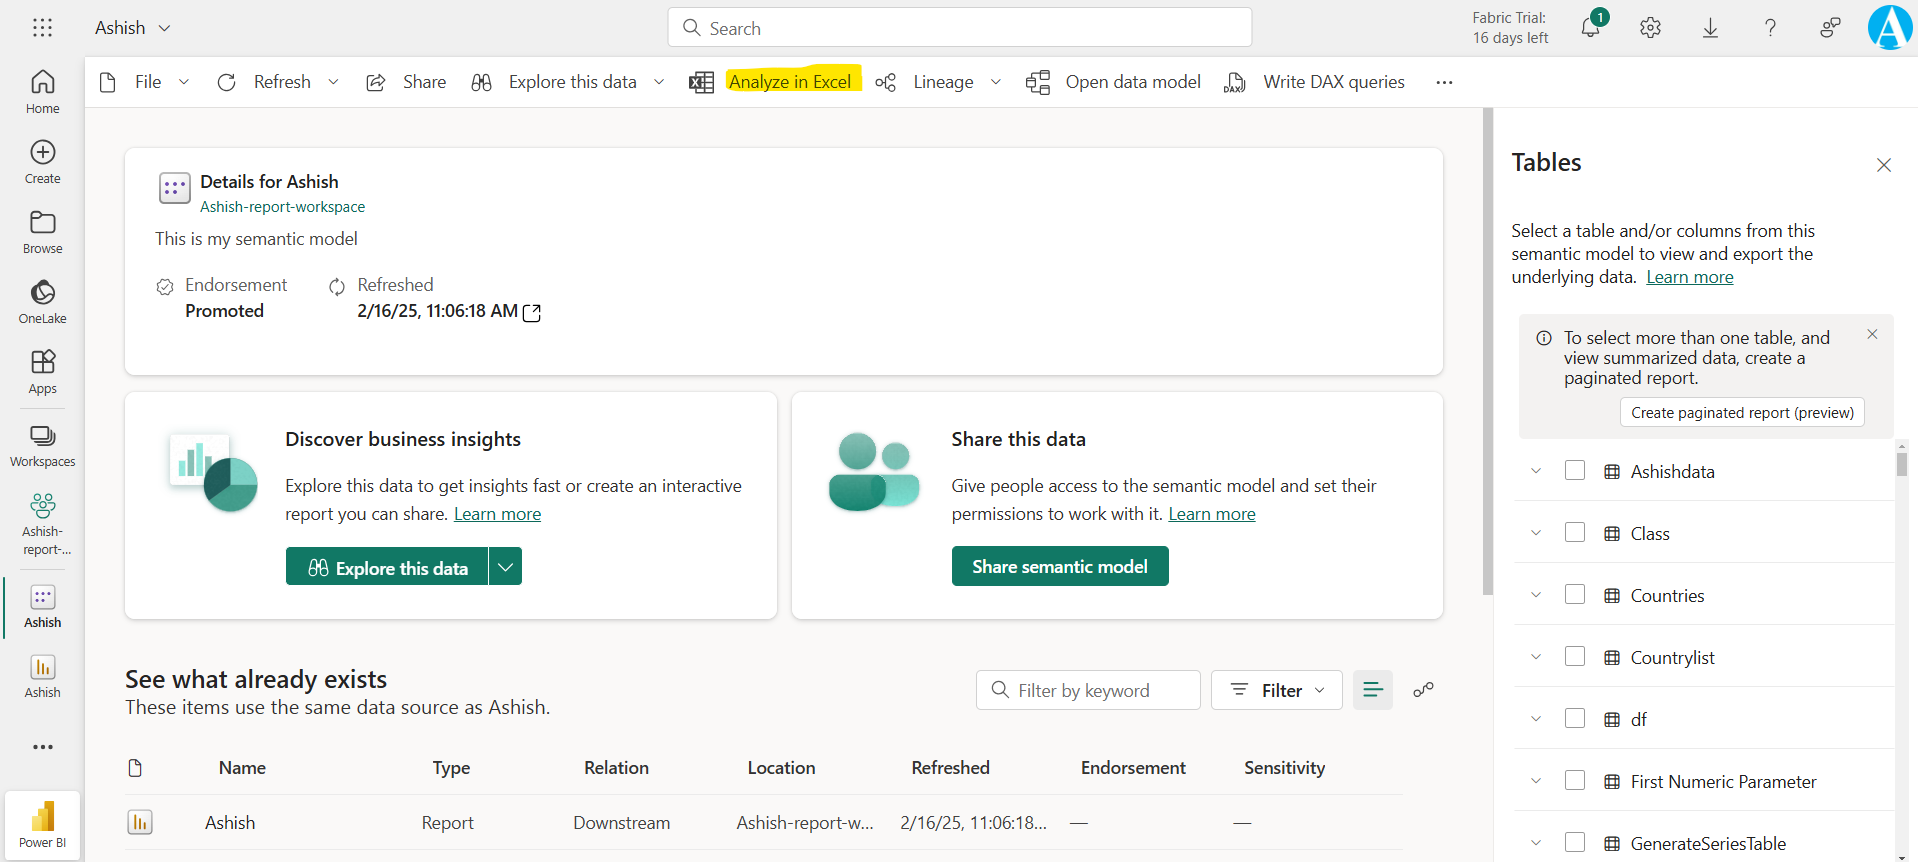Open the settings gear icon

point(1650,28)
